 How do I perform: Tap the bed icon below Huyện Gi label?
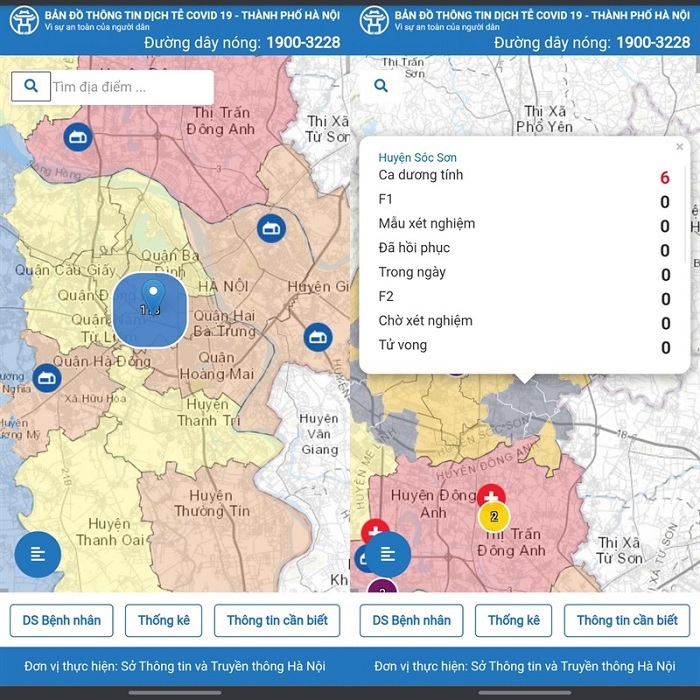[318, 337]
